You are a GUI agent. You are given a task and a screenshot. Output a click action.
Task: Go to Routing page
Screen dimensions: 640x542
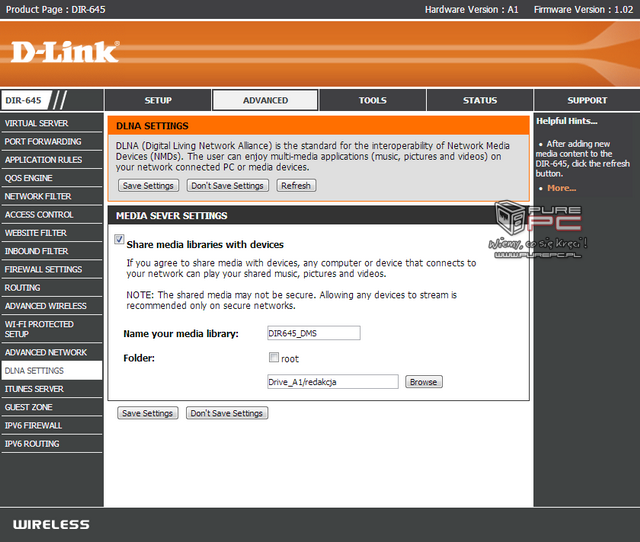(51, 288)
